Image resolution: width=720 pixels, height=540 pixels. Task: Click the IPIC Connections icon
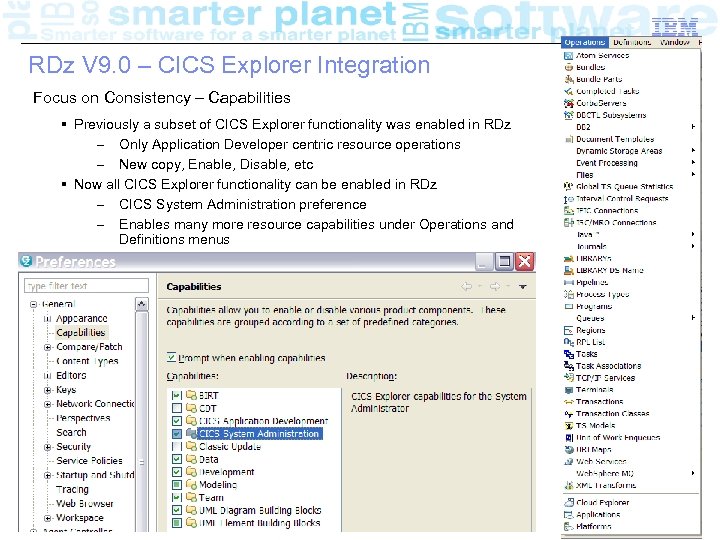[568, 211]
